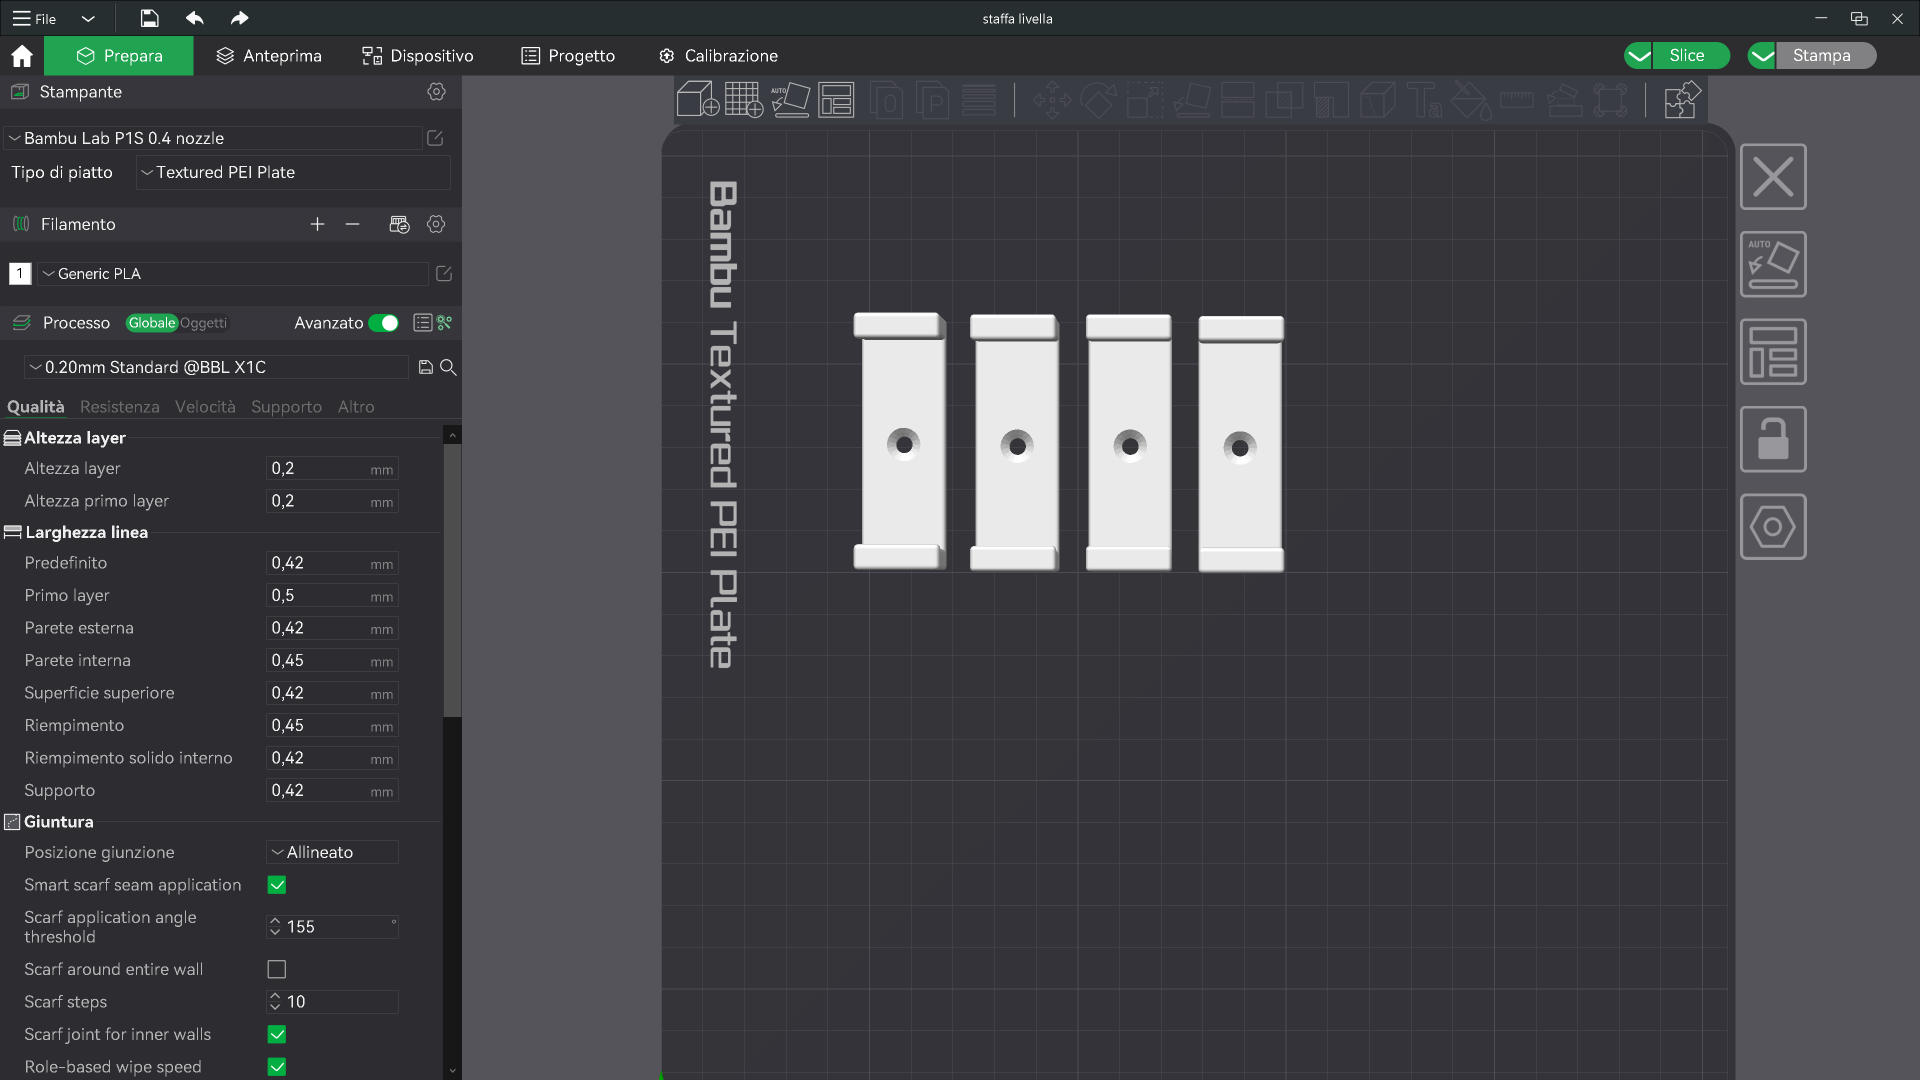Open the Velocità settings tab
The width and height of the screenshot is (1920, 1080).
pos(205,407)
